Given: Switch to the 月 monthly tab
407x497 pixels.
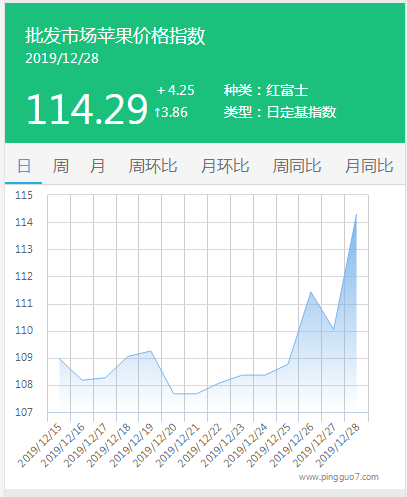Looking at the screenshot, I should tap(97, 166).
